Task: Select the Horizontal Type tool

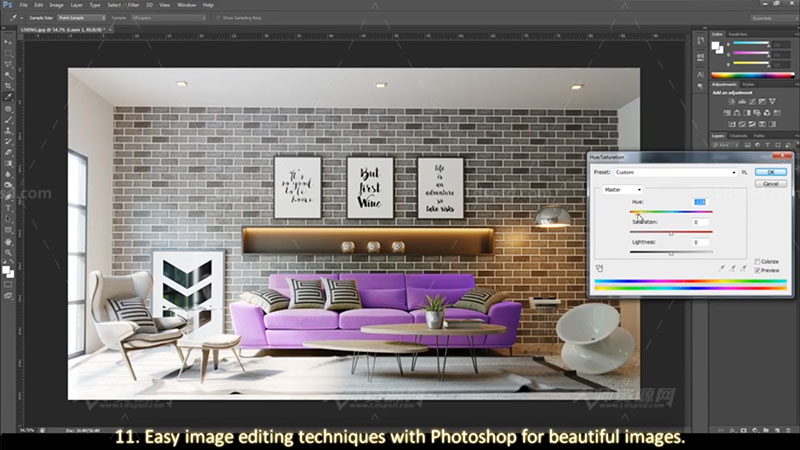Action: 8,208
